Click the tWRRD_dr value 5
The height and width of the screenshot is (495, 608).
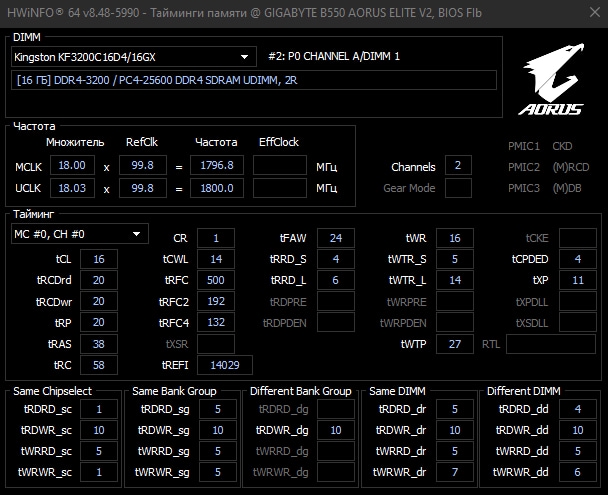(455, 451)
